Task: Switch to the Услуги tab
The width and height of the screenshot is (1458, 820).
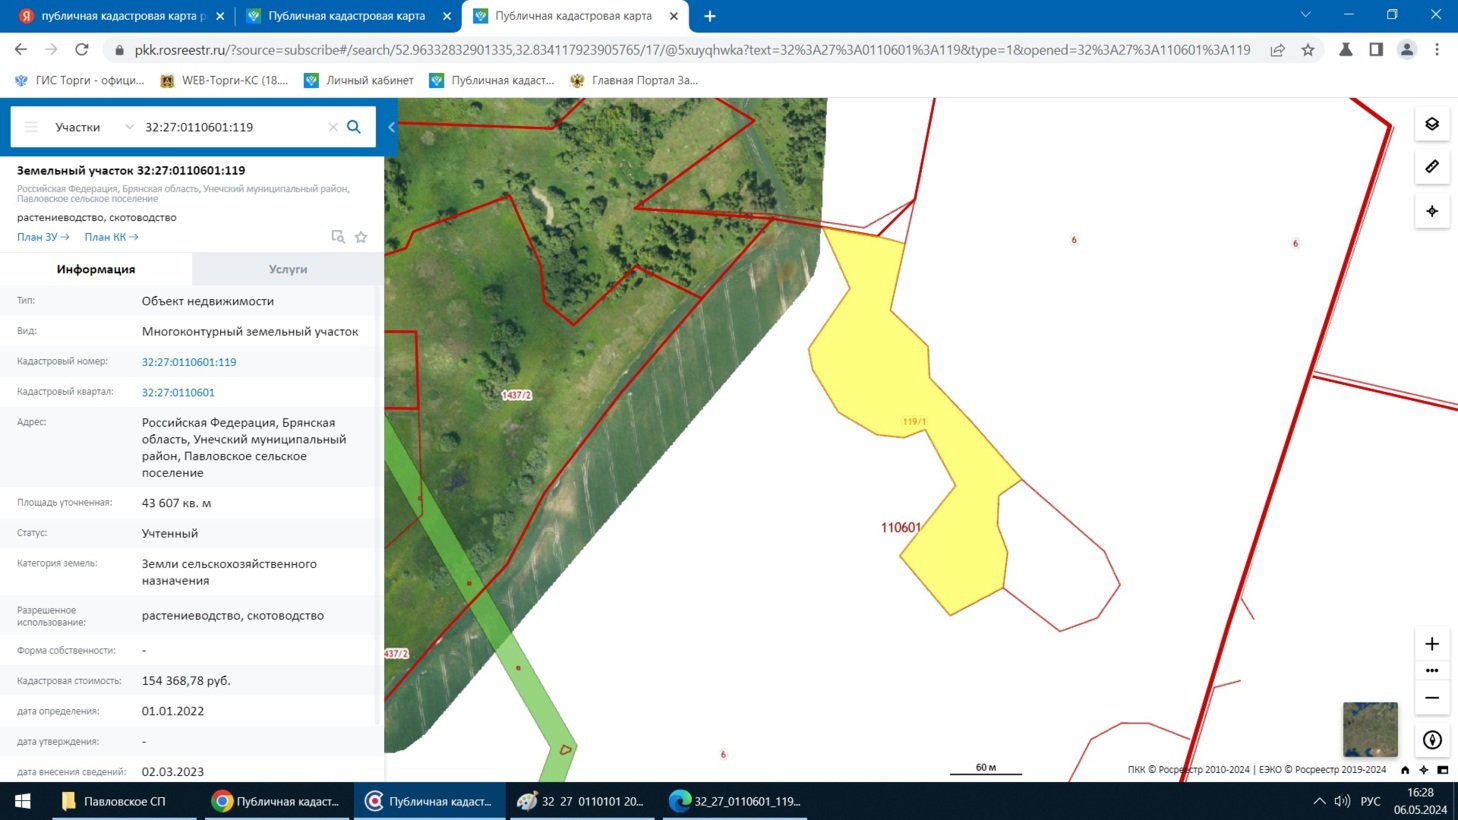Action: point(288,269)
